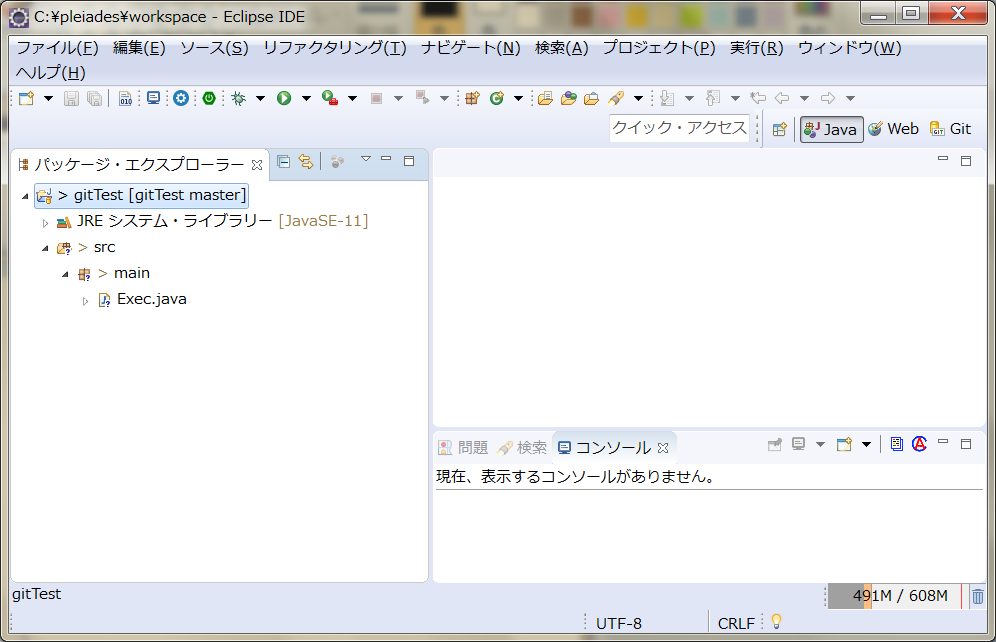Viewport: 996px width, 642px height.
Task: Click the Open Type folder icon
Action: click(545, 98)
